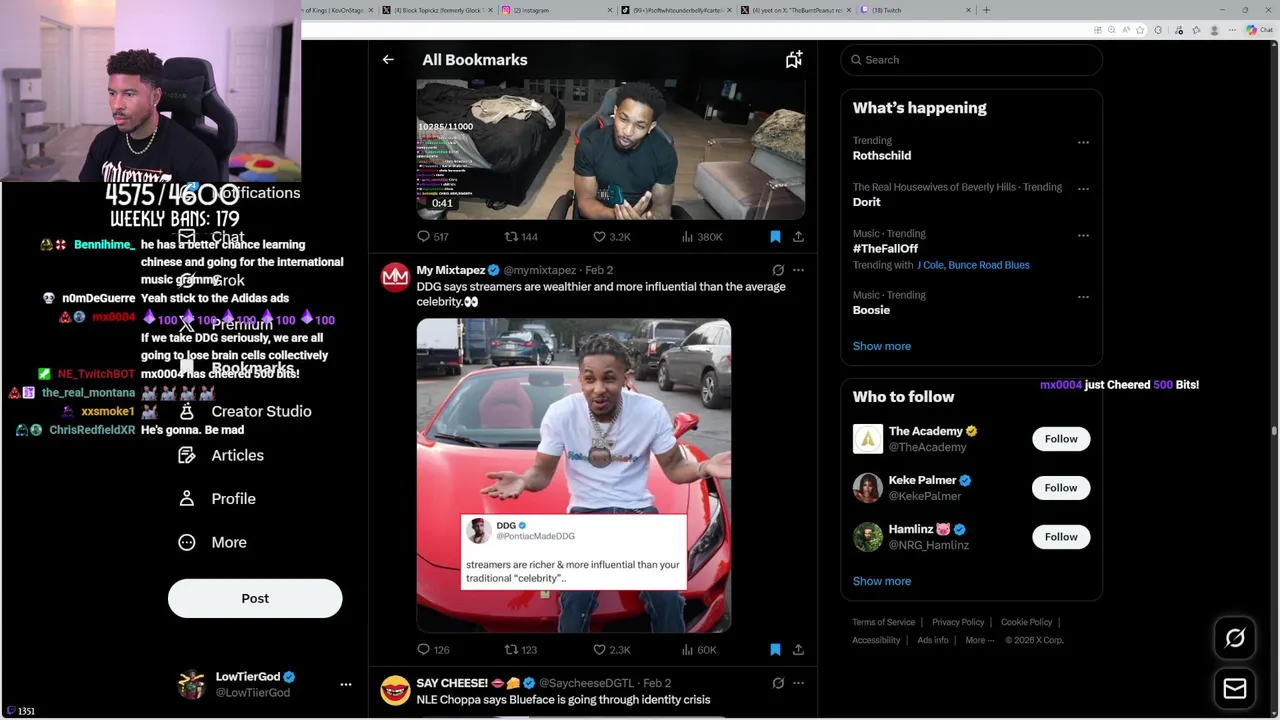Go to Profile in the left sidebar

point(217,499)
